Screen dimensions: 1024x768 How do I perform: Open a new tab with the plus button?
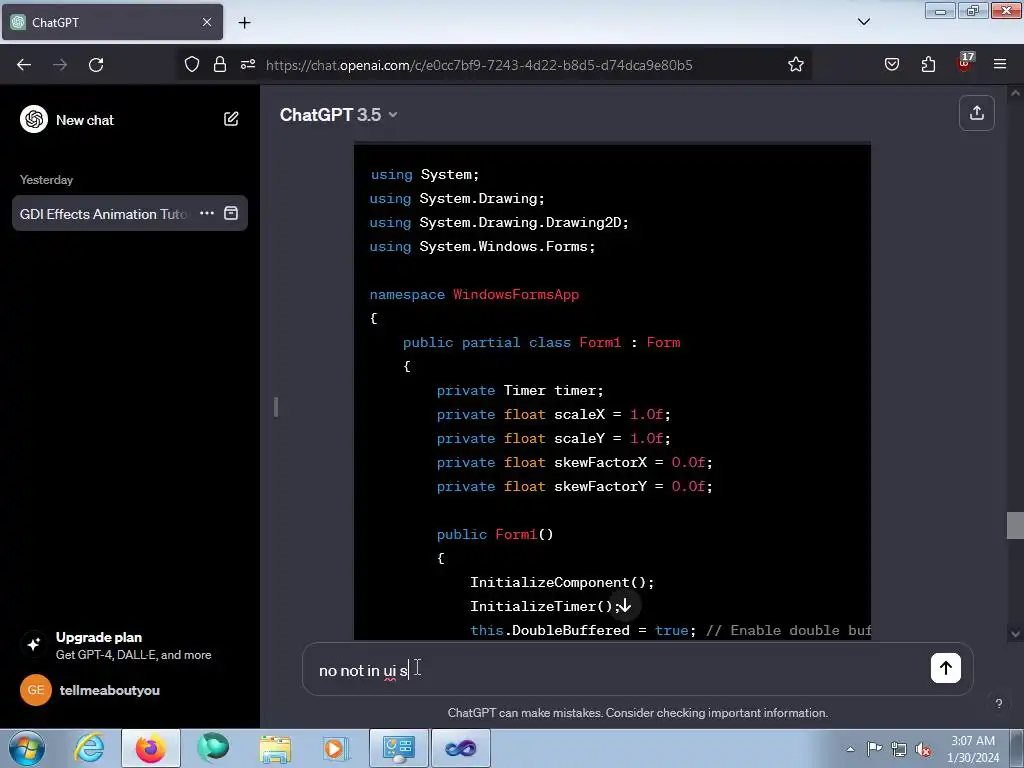click(x=244, y=23)
